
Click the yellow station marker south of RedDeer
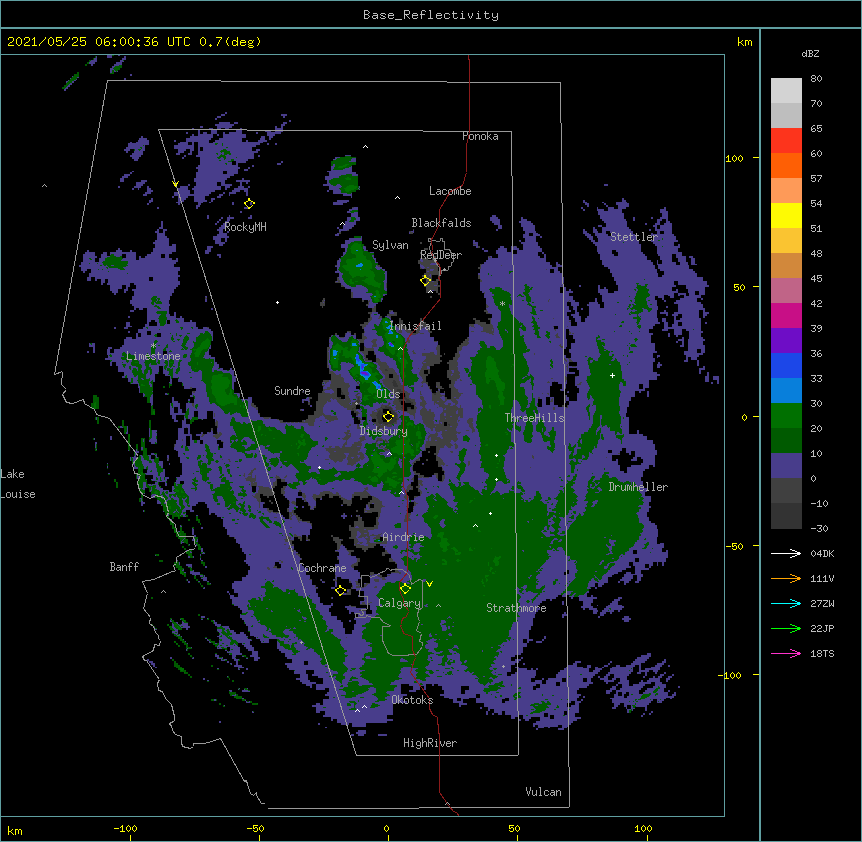tap(425, 280)
